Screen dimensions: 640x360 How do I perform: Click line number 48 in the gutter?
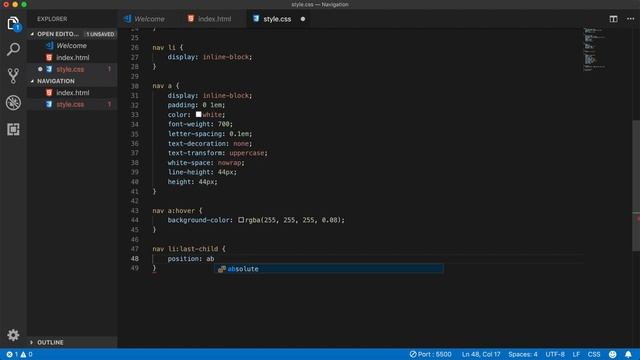[135, 258]
